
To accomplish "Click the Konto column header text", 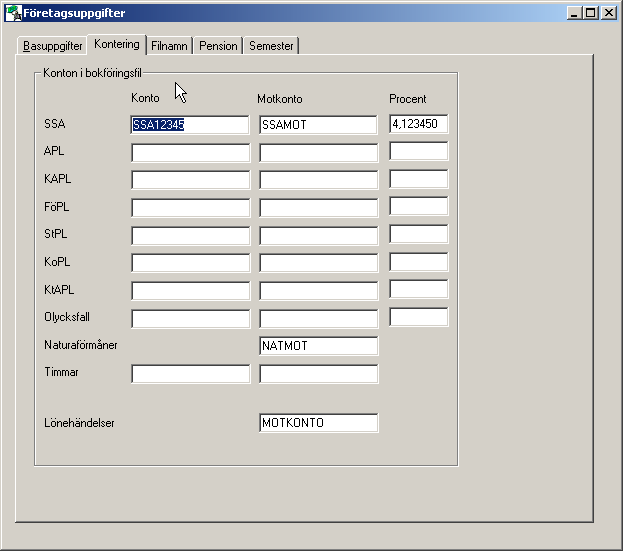I will coord(145,98).
